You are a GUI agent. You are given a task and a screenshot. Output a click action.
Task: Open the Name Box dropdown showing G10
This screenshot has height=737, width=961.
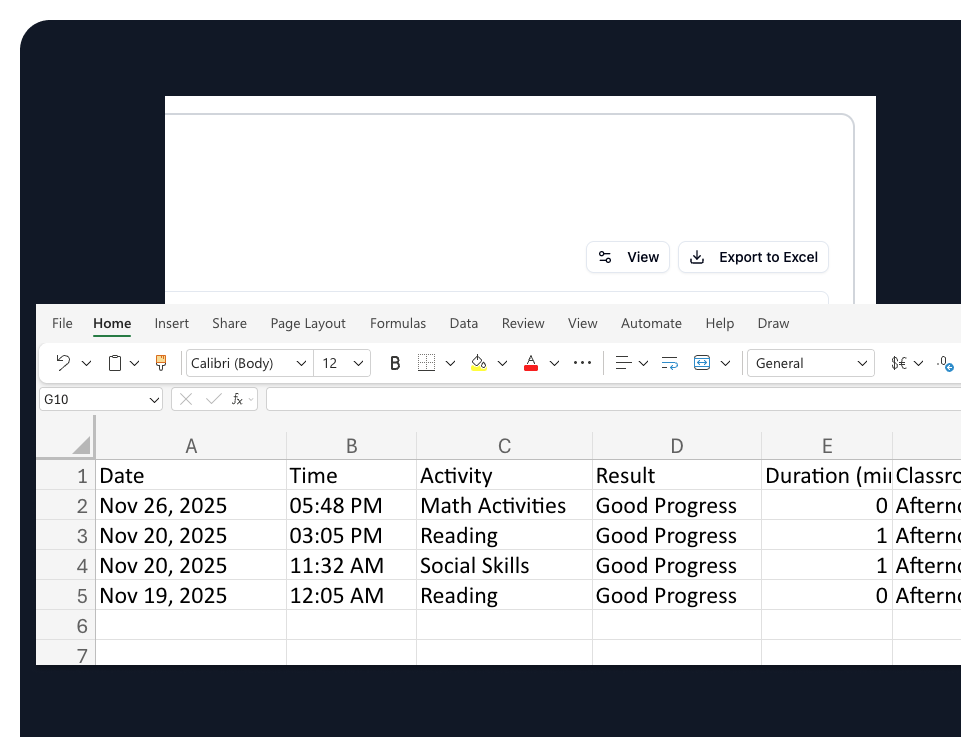click(x=100, y=399)
